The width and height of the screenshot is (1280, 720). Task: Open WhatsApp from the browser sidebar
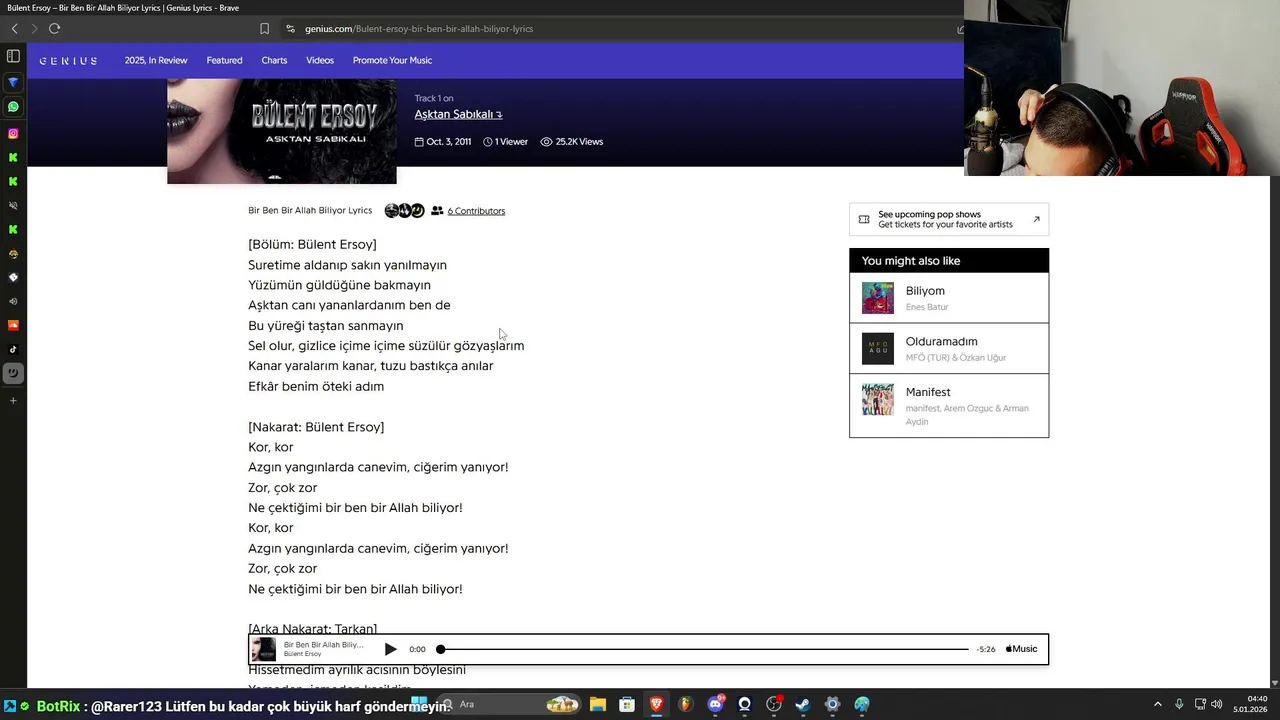[x=13, y=106]
